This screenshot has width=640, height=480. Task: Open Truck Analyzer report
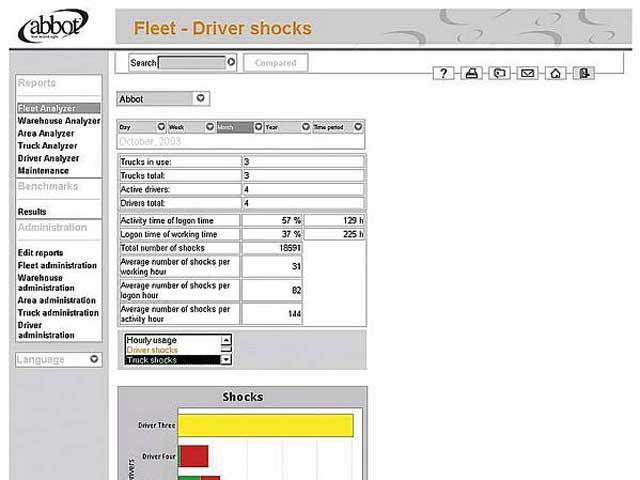click(x=48, y=146)
